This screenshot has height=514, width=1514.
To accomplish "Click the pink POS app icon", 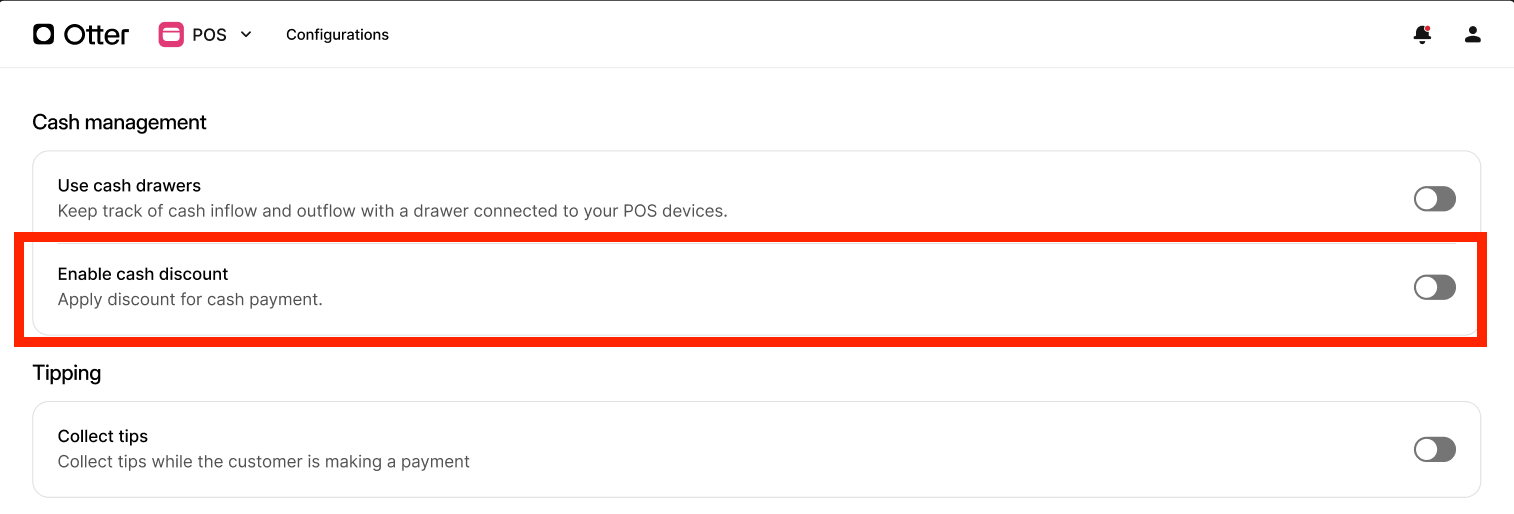I will pos(171,35).
